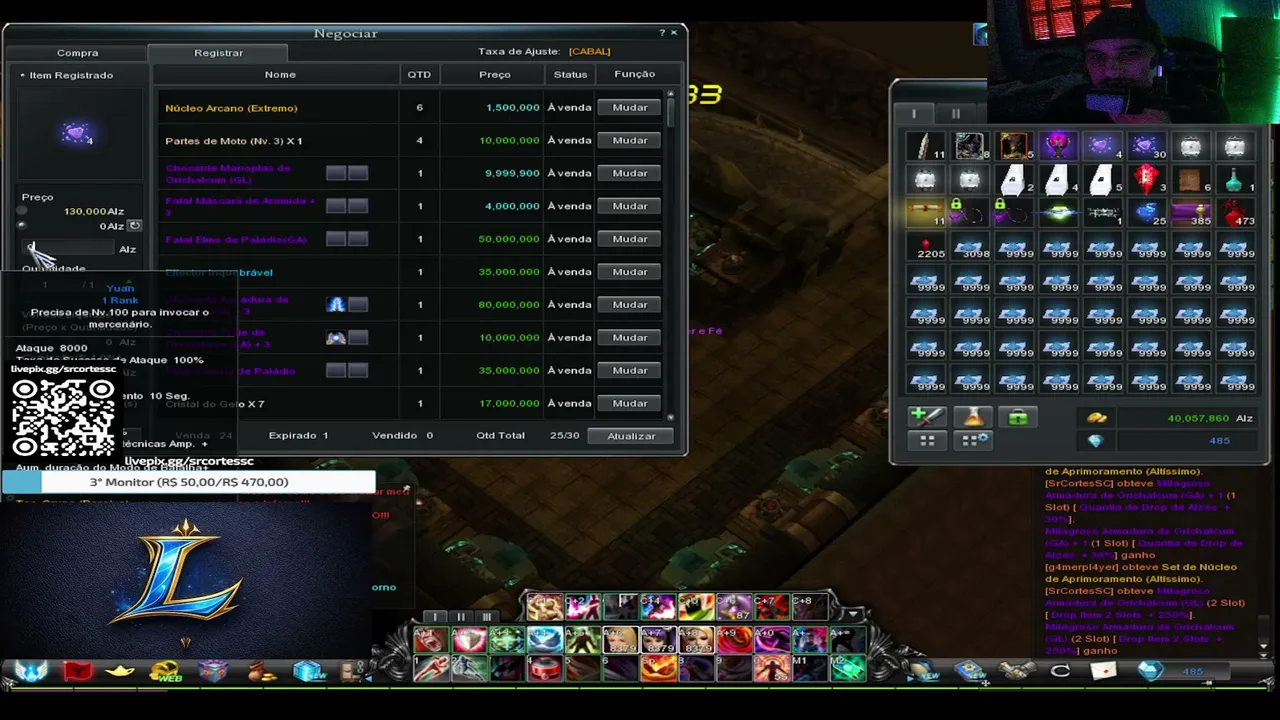The image size is (1280, 720).
Task: Select the red gem stack of 2205
Action: [926, 246]
